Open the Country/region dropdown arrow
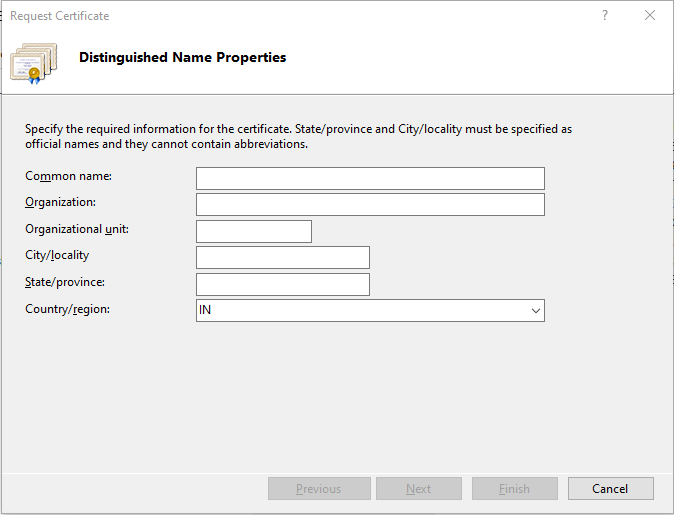The image size is (674, 515). (x=535, y=310)
